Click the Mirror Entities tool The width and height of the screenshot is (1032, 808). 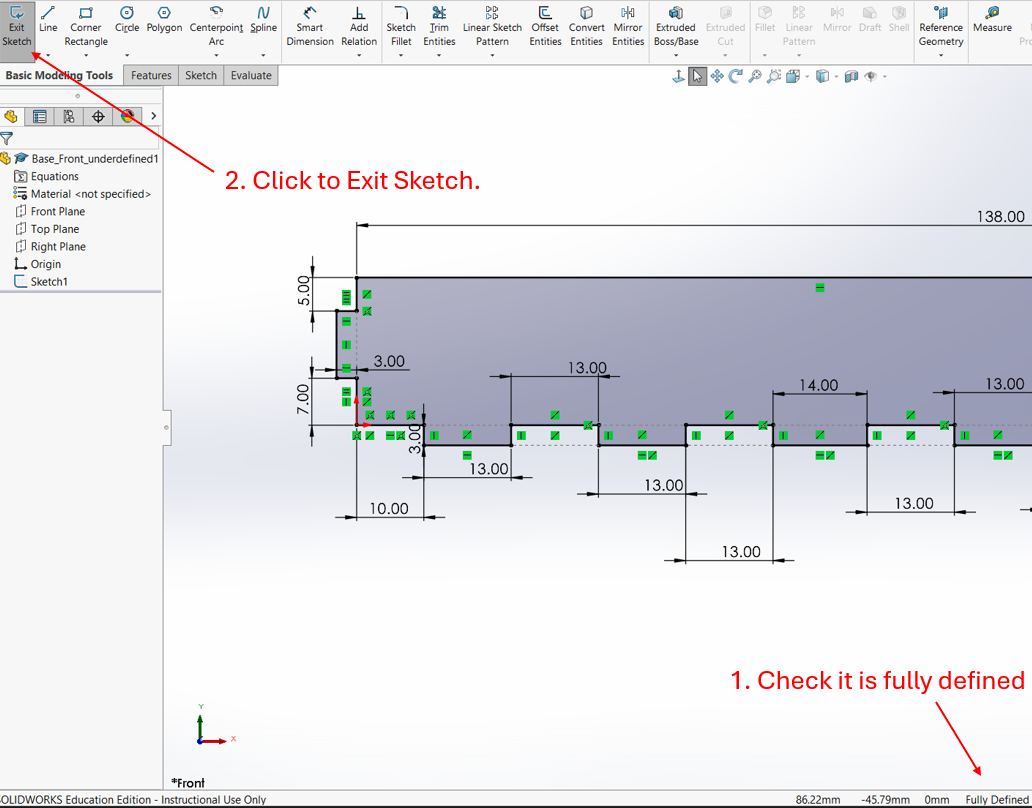(627, 27)
